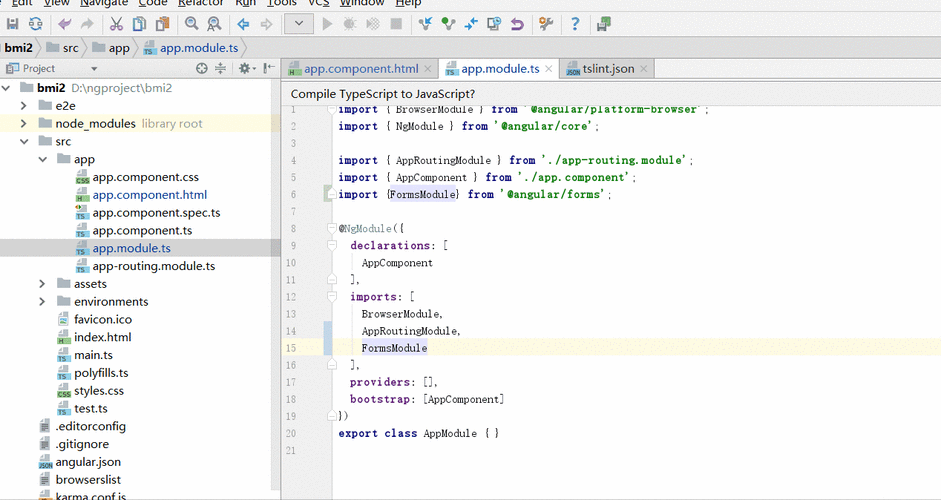Open the VCS menu
The image size is (941, 500).
319,3
